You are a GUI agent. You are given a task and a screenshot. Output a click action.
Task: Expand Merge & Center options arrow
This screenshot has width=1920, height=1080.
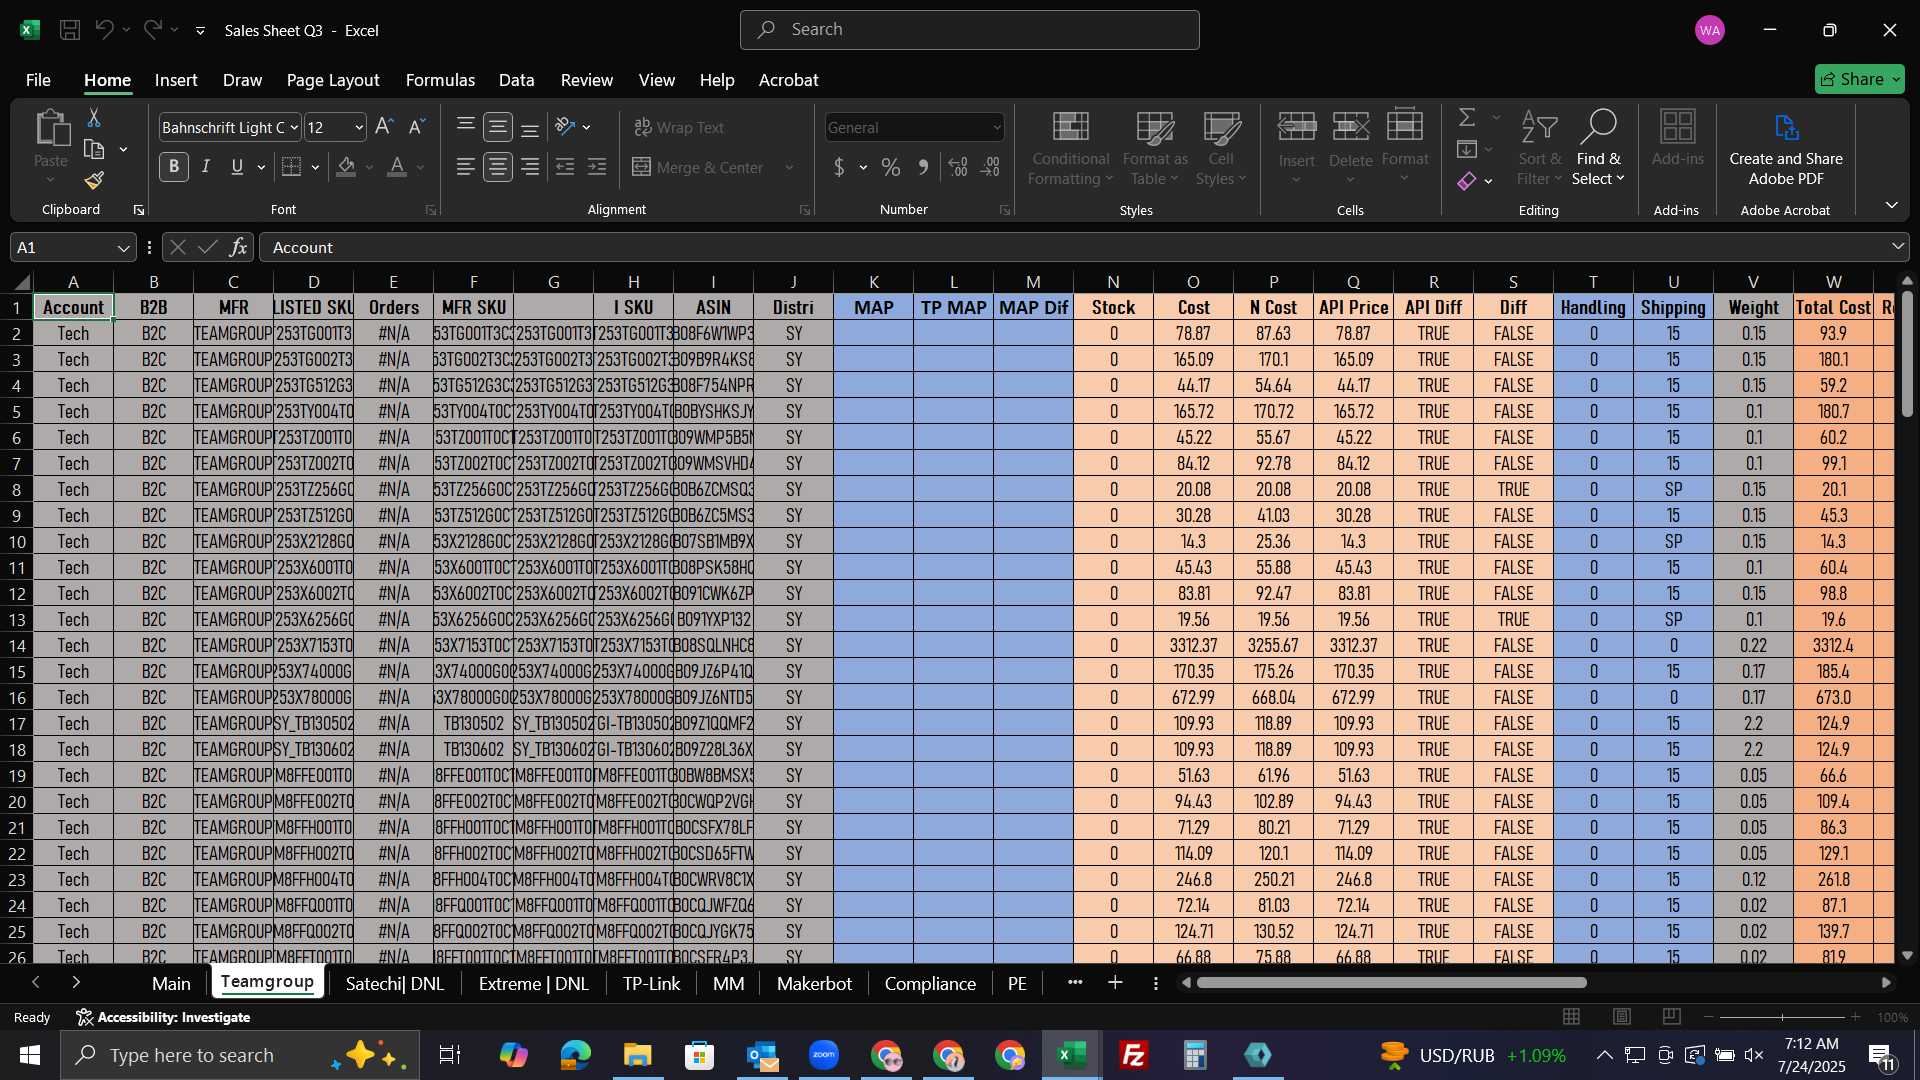[789, 167]
